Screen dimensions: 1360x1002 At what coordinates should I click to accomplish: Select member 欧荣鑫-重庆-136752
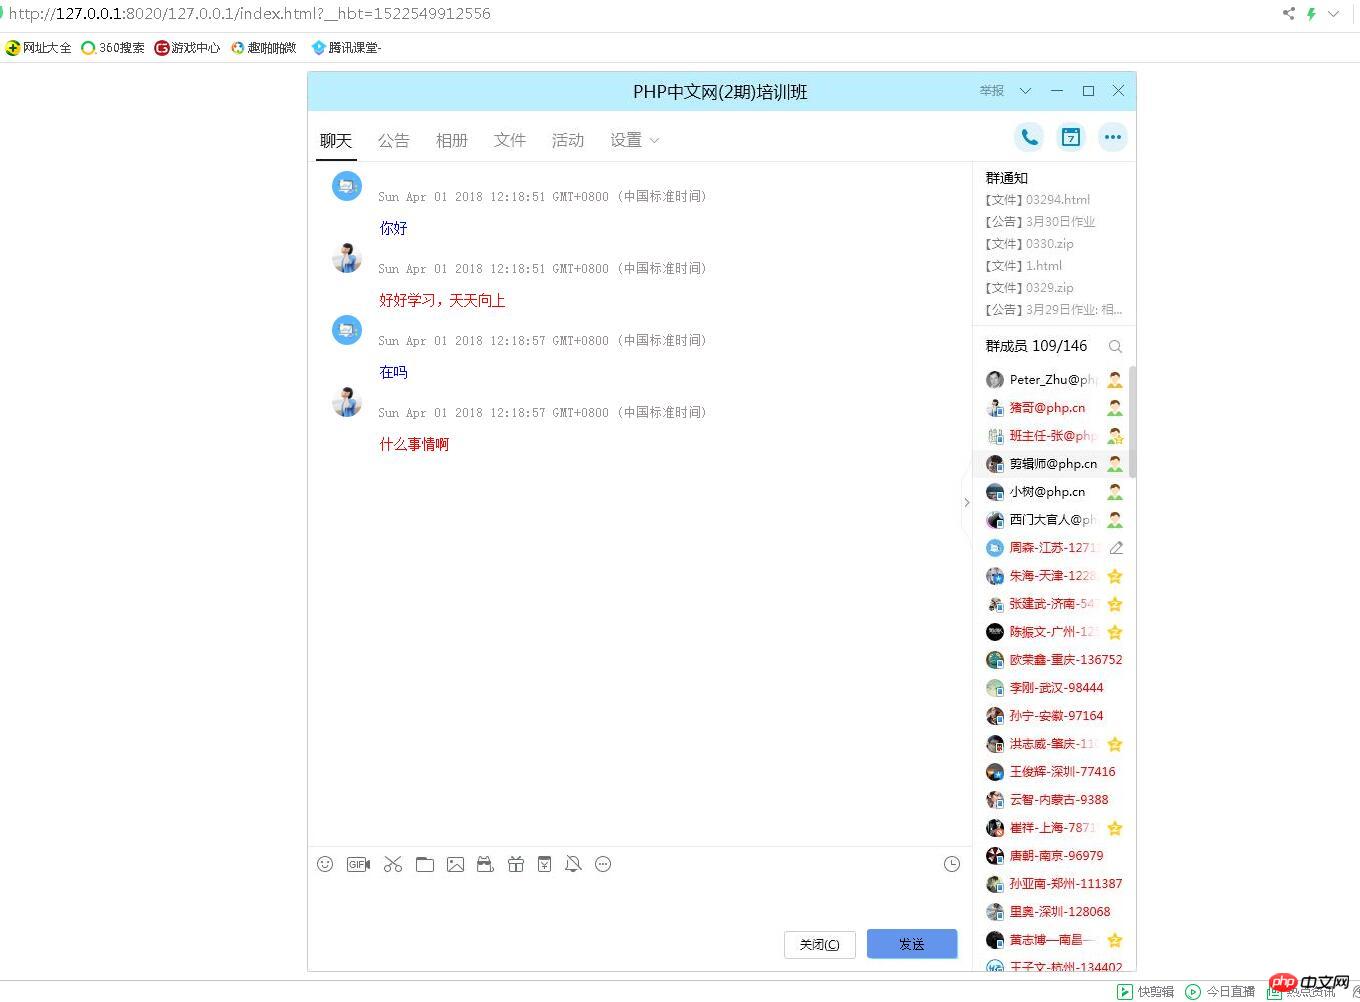pos(1054,660)
